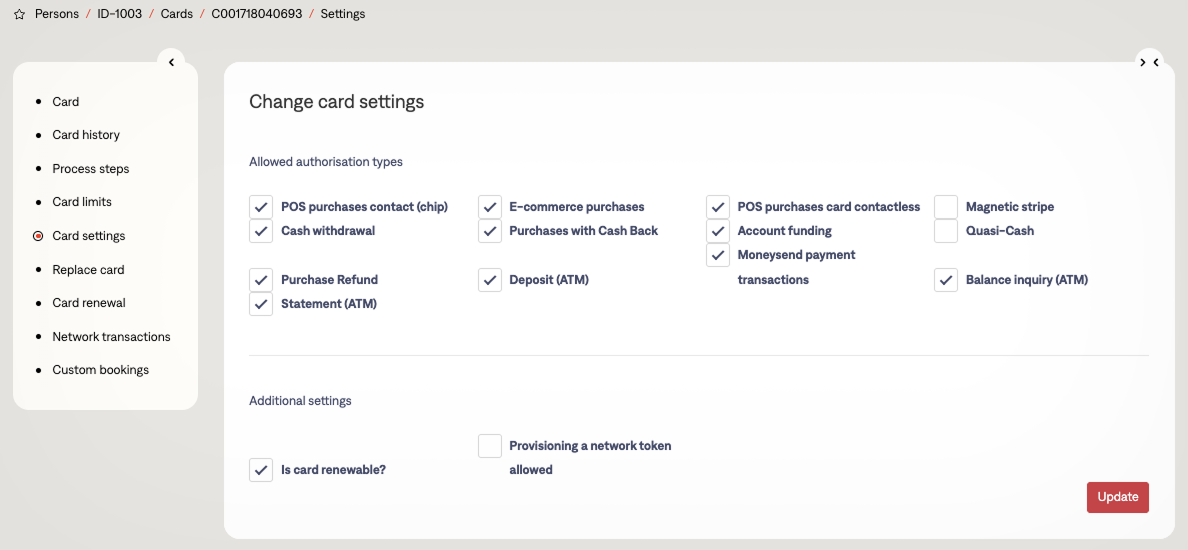
Task: Toggle E-commerce purchases checkbox
Action: (490, 207)
